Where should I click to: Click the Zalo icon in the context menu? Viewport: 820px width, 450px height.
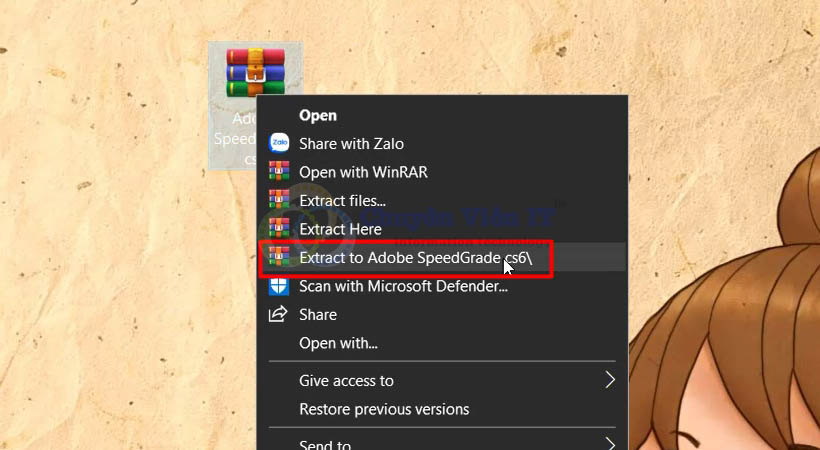pyautogui.click(x=279, y=143)
